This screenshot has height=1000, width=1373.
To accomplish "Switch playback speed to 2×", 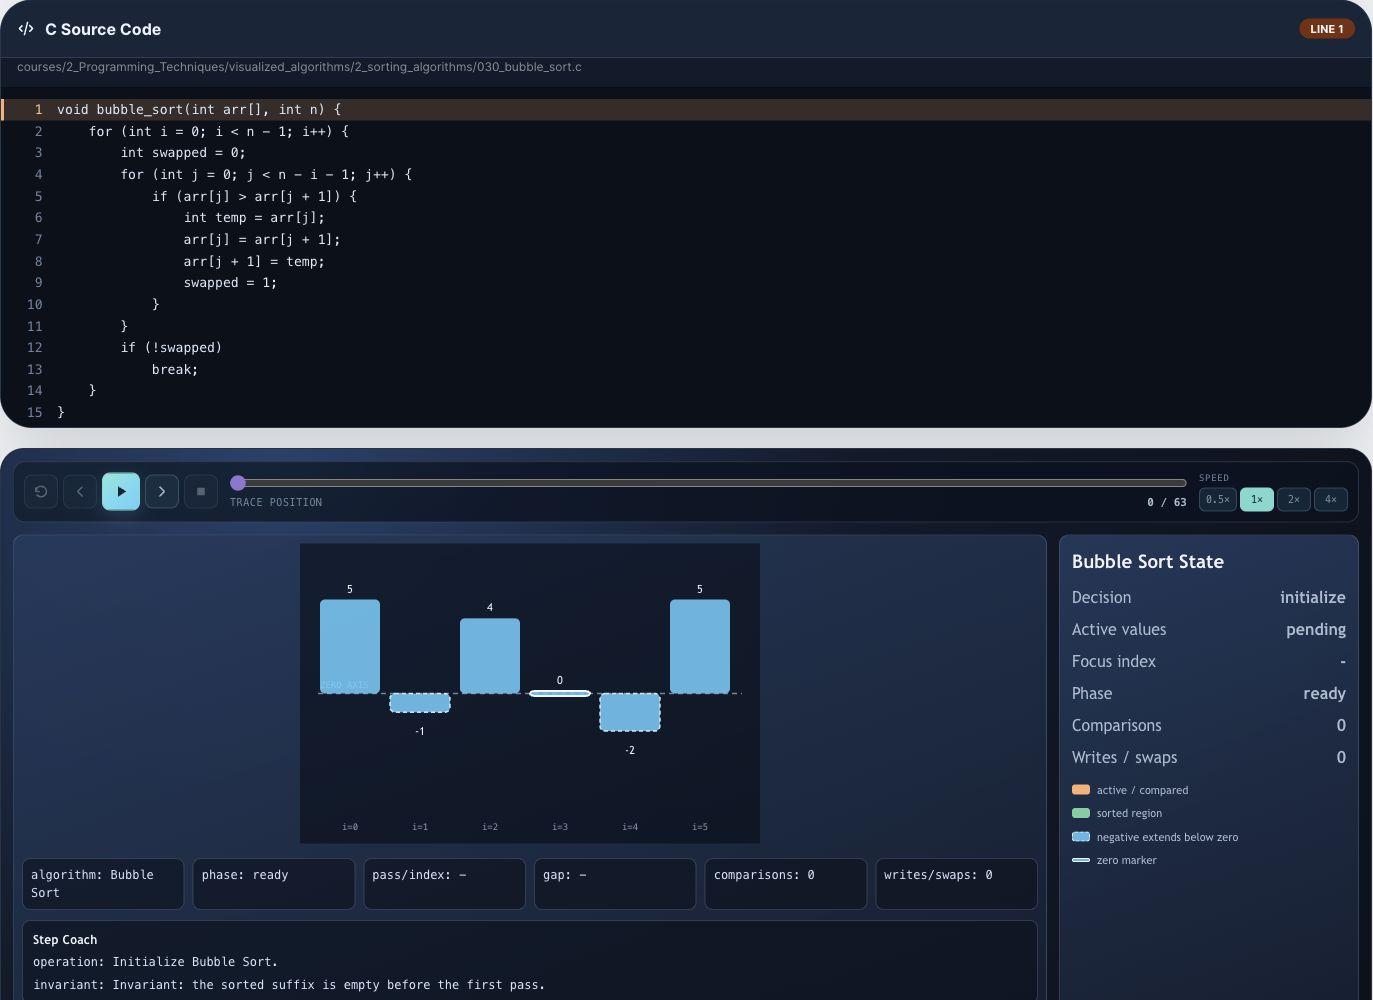I will click(x=1294, y=499).
